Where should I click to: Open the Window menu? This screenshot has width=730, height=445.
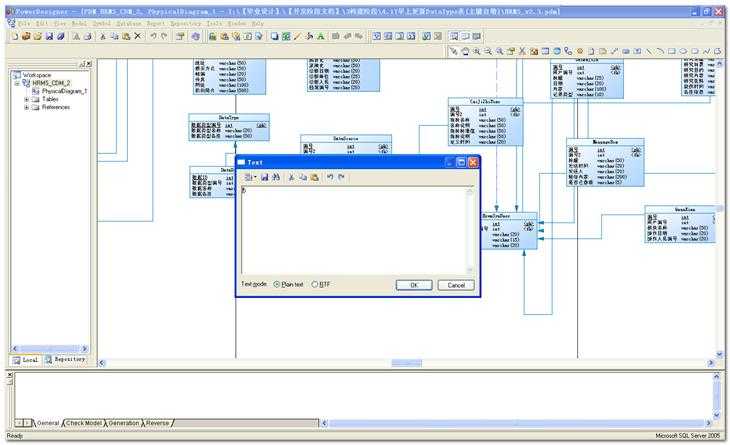point(237,23)
